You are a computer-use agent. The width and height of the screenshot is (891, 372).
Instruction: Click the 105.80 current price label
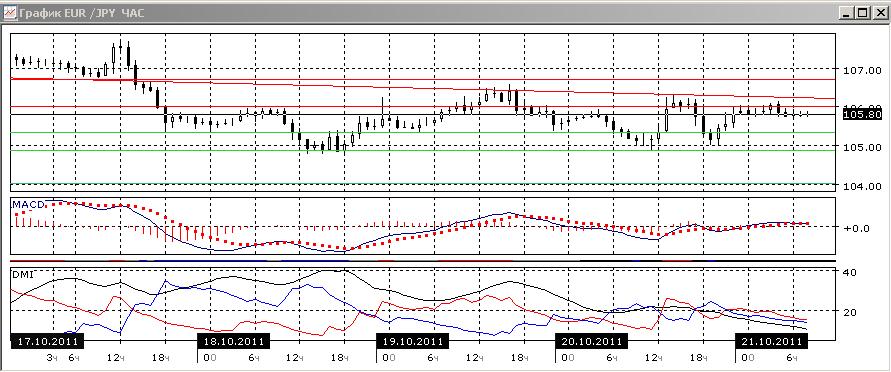click(x=863, y=115)
